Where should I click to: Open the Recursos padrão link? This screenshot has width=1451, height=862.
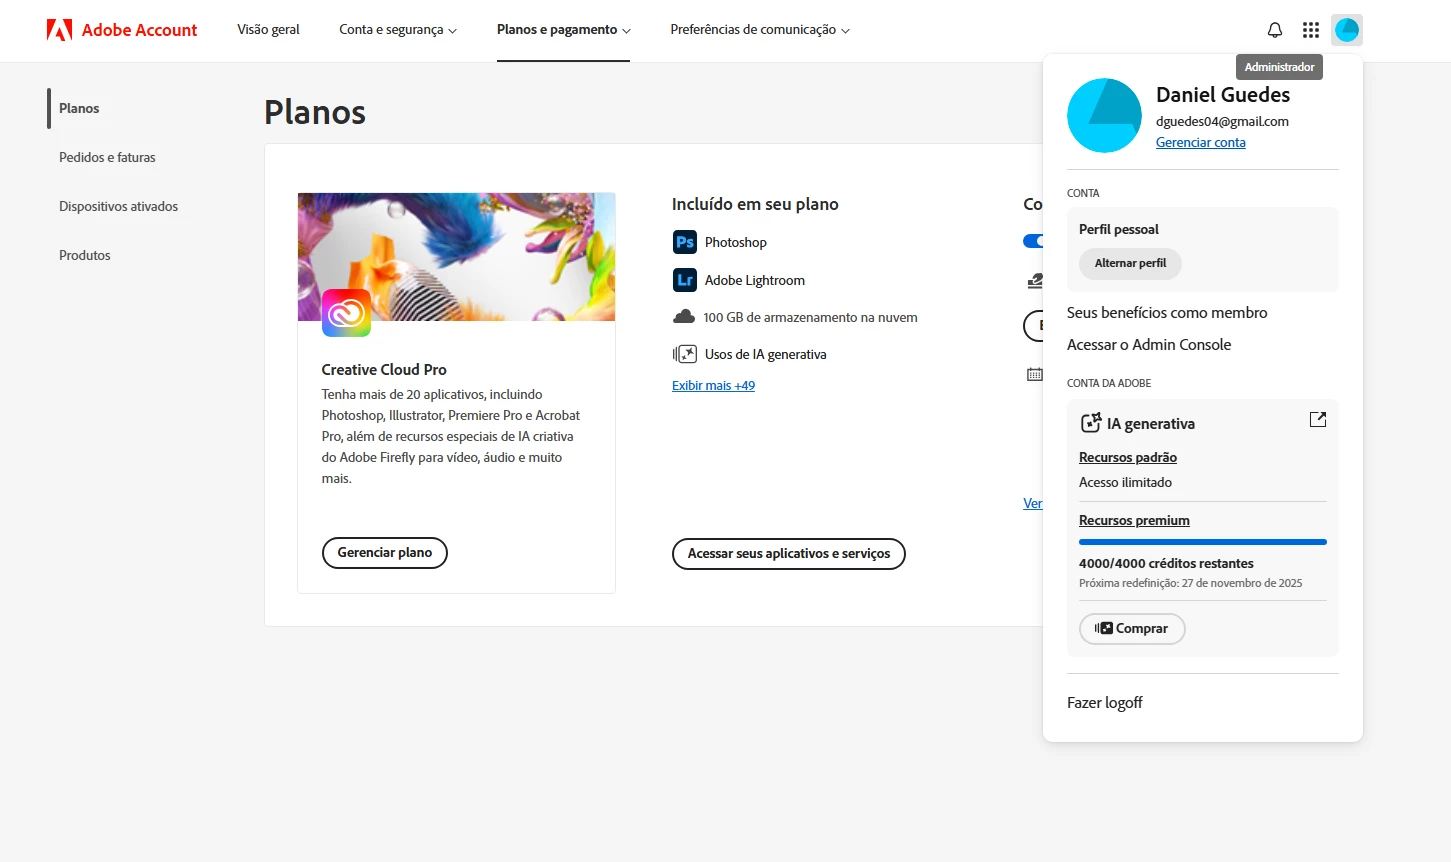[1128, 457]
